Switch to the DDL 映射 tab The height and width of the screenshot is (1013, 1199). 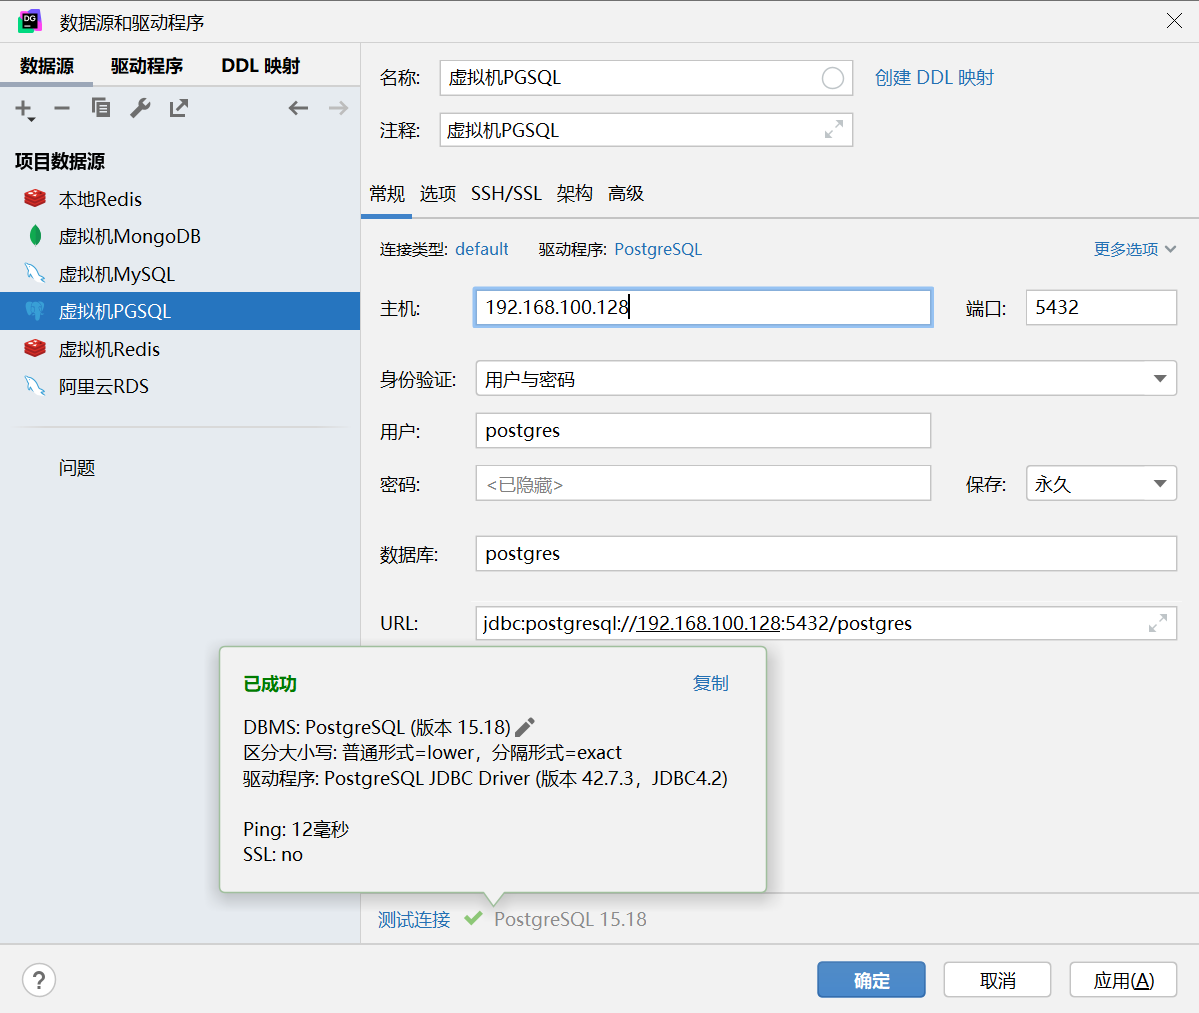[261, 66]
